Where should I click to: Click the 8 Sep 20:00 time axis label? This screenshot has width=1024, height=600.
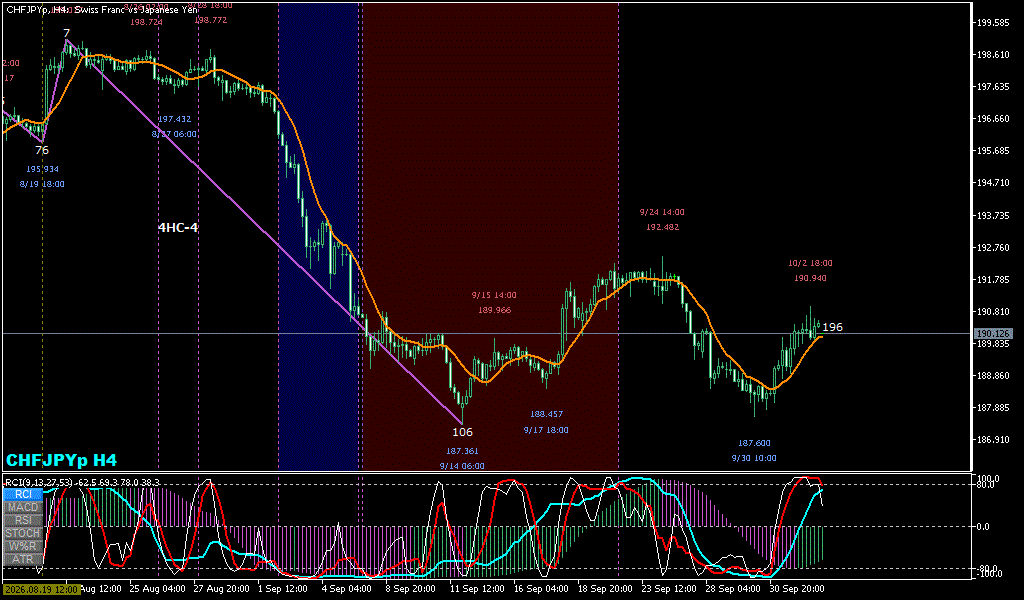pyautogui.click(x=411, y=589)
